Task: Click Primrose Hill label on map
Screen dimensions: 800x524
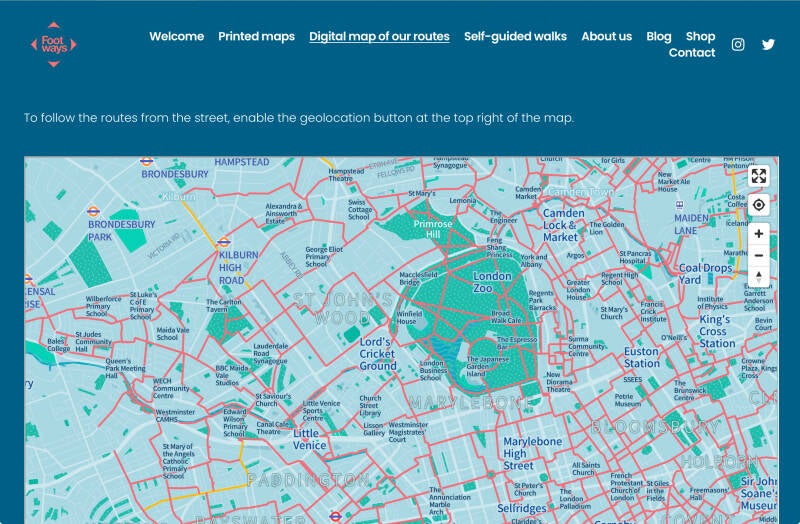Action: pos(433,229)
